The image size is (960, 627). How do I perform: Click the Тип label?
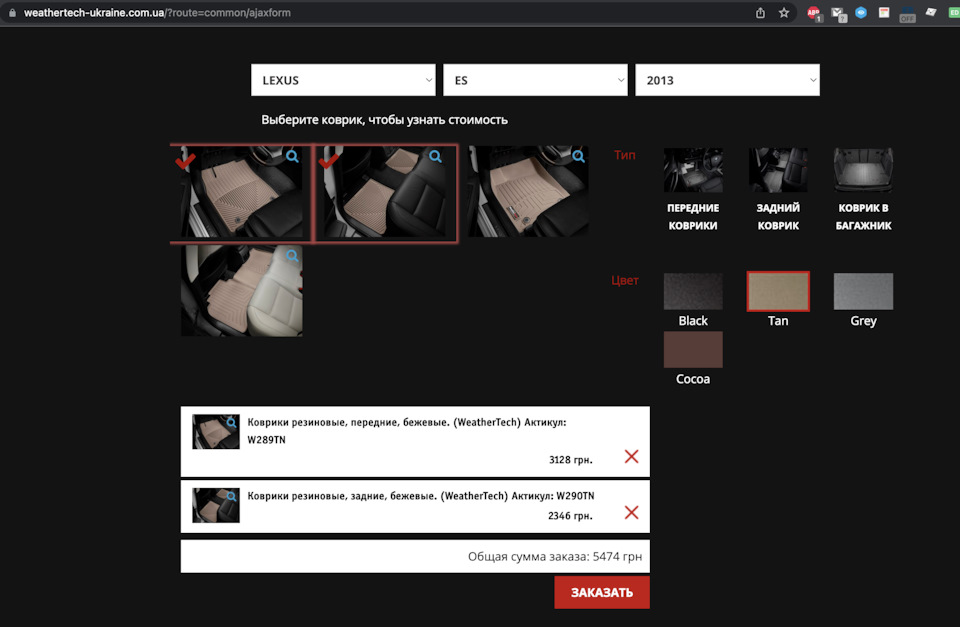[x=624, y=155]
